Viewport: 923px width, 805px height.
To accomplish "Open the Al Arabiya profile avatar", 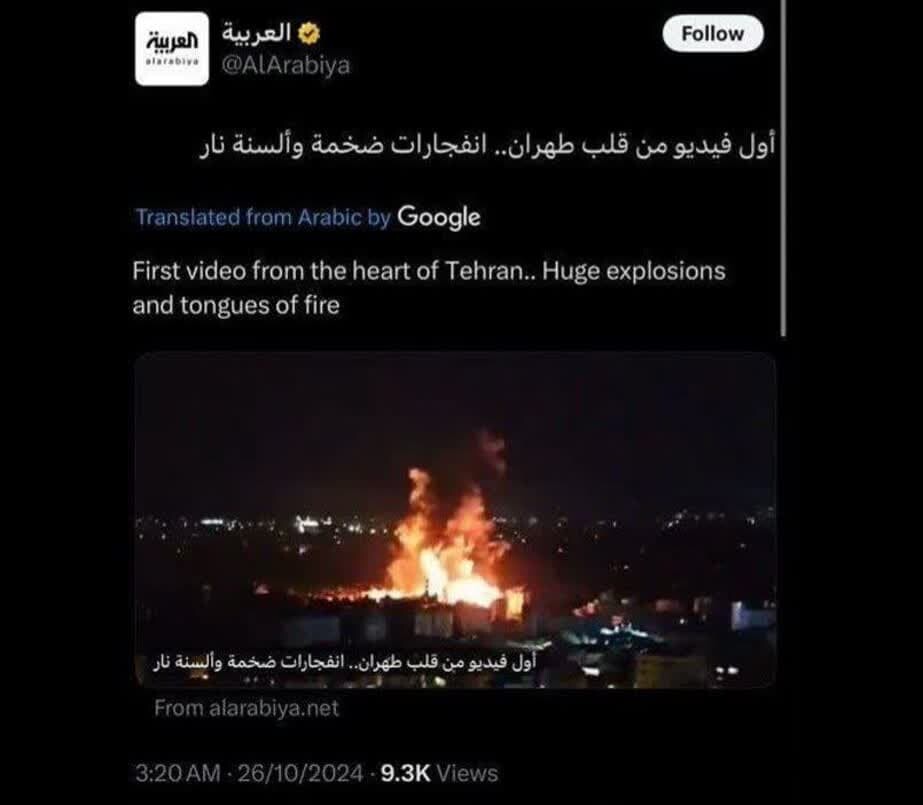I will 172,49.
